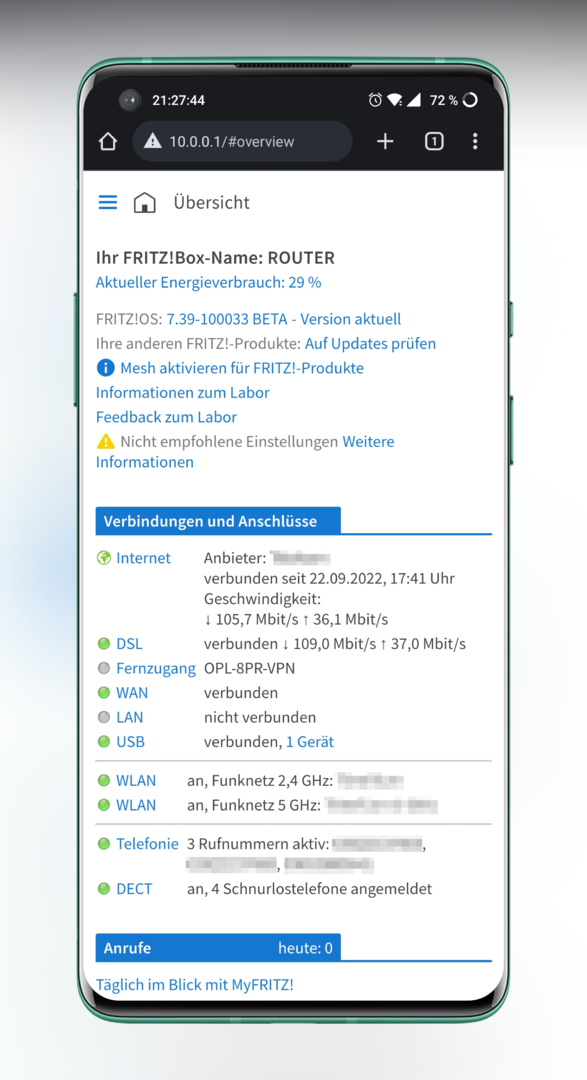This screenshot has height=1080, width=587.
Task: Open the FRITZ!OS 7.39-100033 BETA version link
Action: pyautogui.click(x=284, y=320)
